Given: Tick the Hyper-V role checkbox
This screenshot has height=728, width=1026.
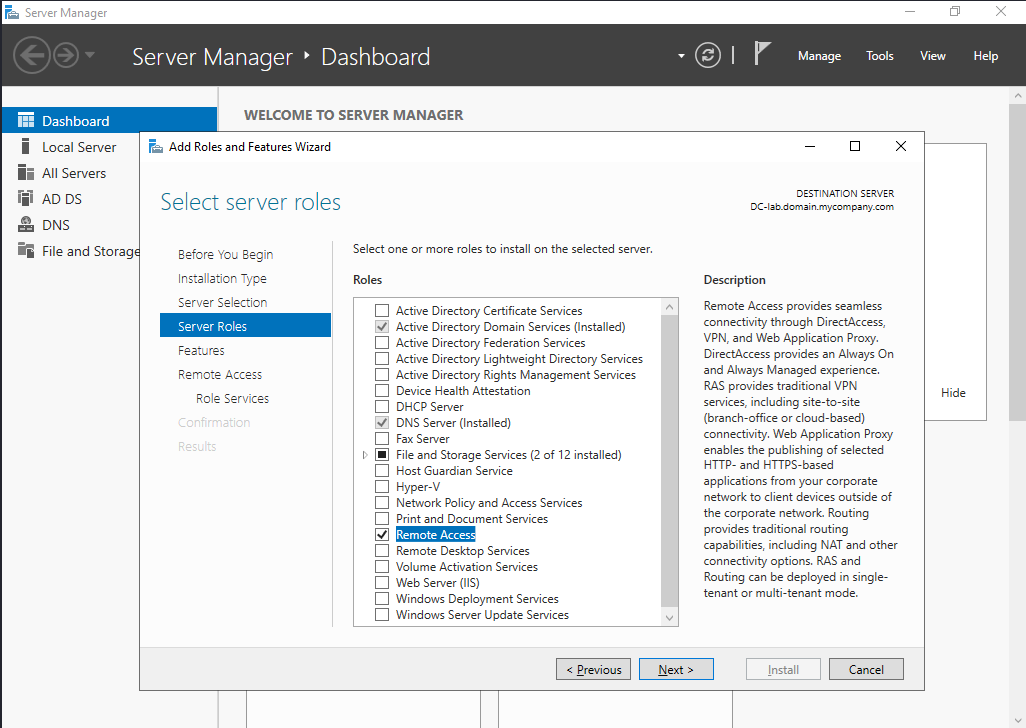Looking at the screenshot, I should pyautogui.click(x=382, y=487).
